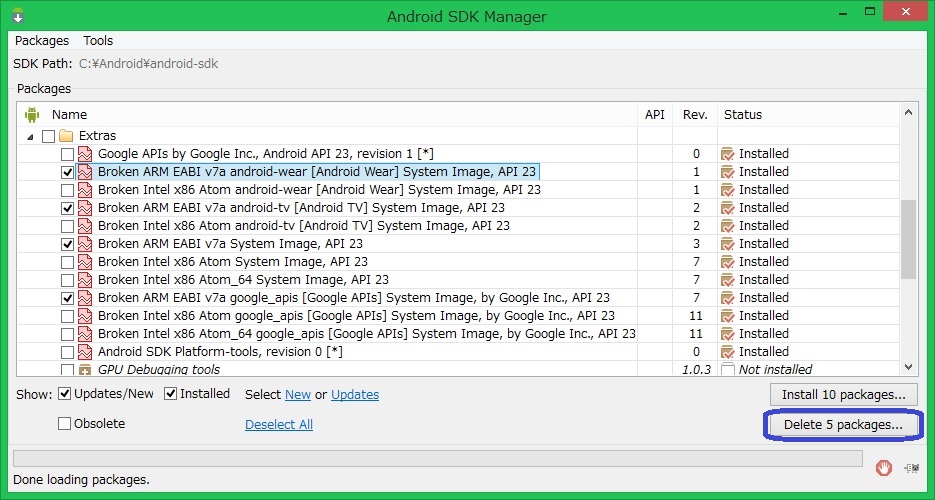This screenshot has height=500, width=935.
Task: Click the Rev. column header
Action: coord(695,114)
